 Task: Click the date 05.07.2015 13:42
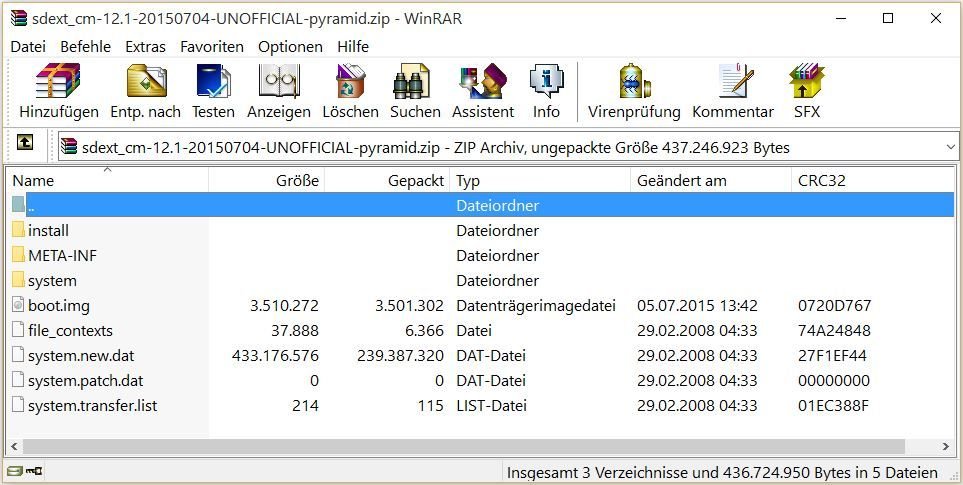(x=697, y=306)
